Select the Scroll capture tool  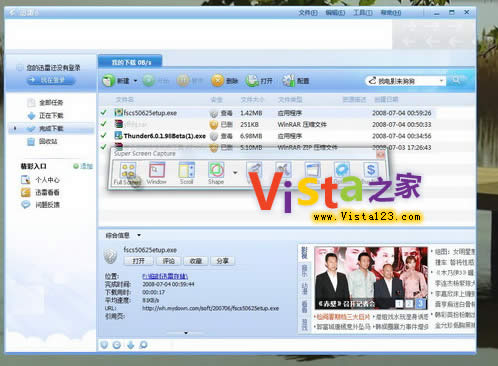(186, 173)
